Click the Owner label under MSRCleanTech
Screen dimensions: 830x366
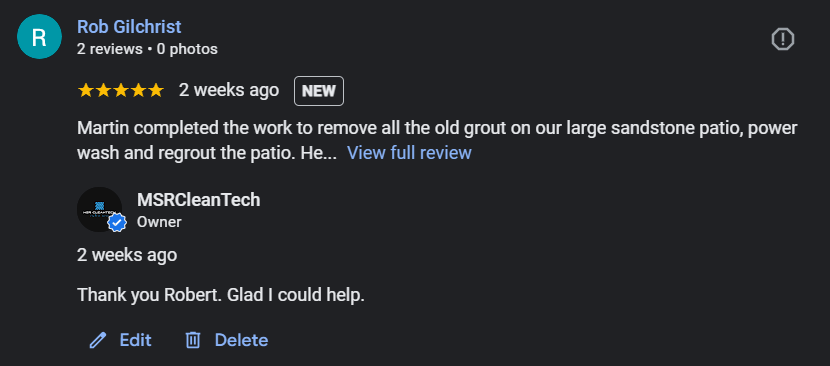tap(159, 222)
